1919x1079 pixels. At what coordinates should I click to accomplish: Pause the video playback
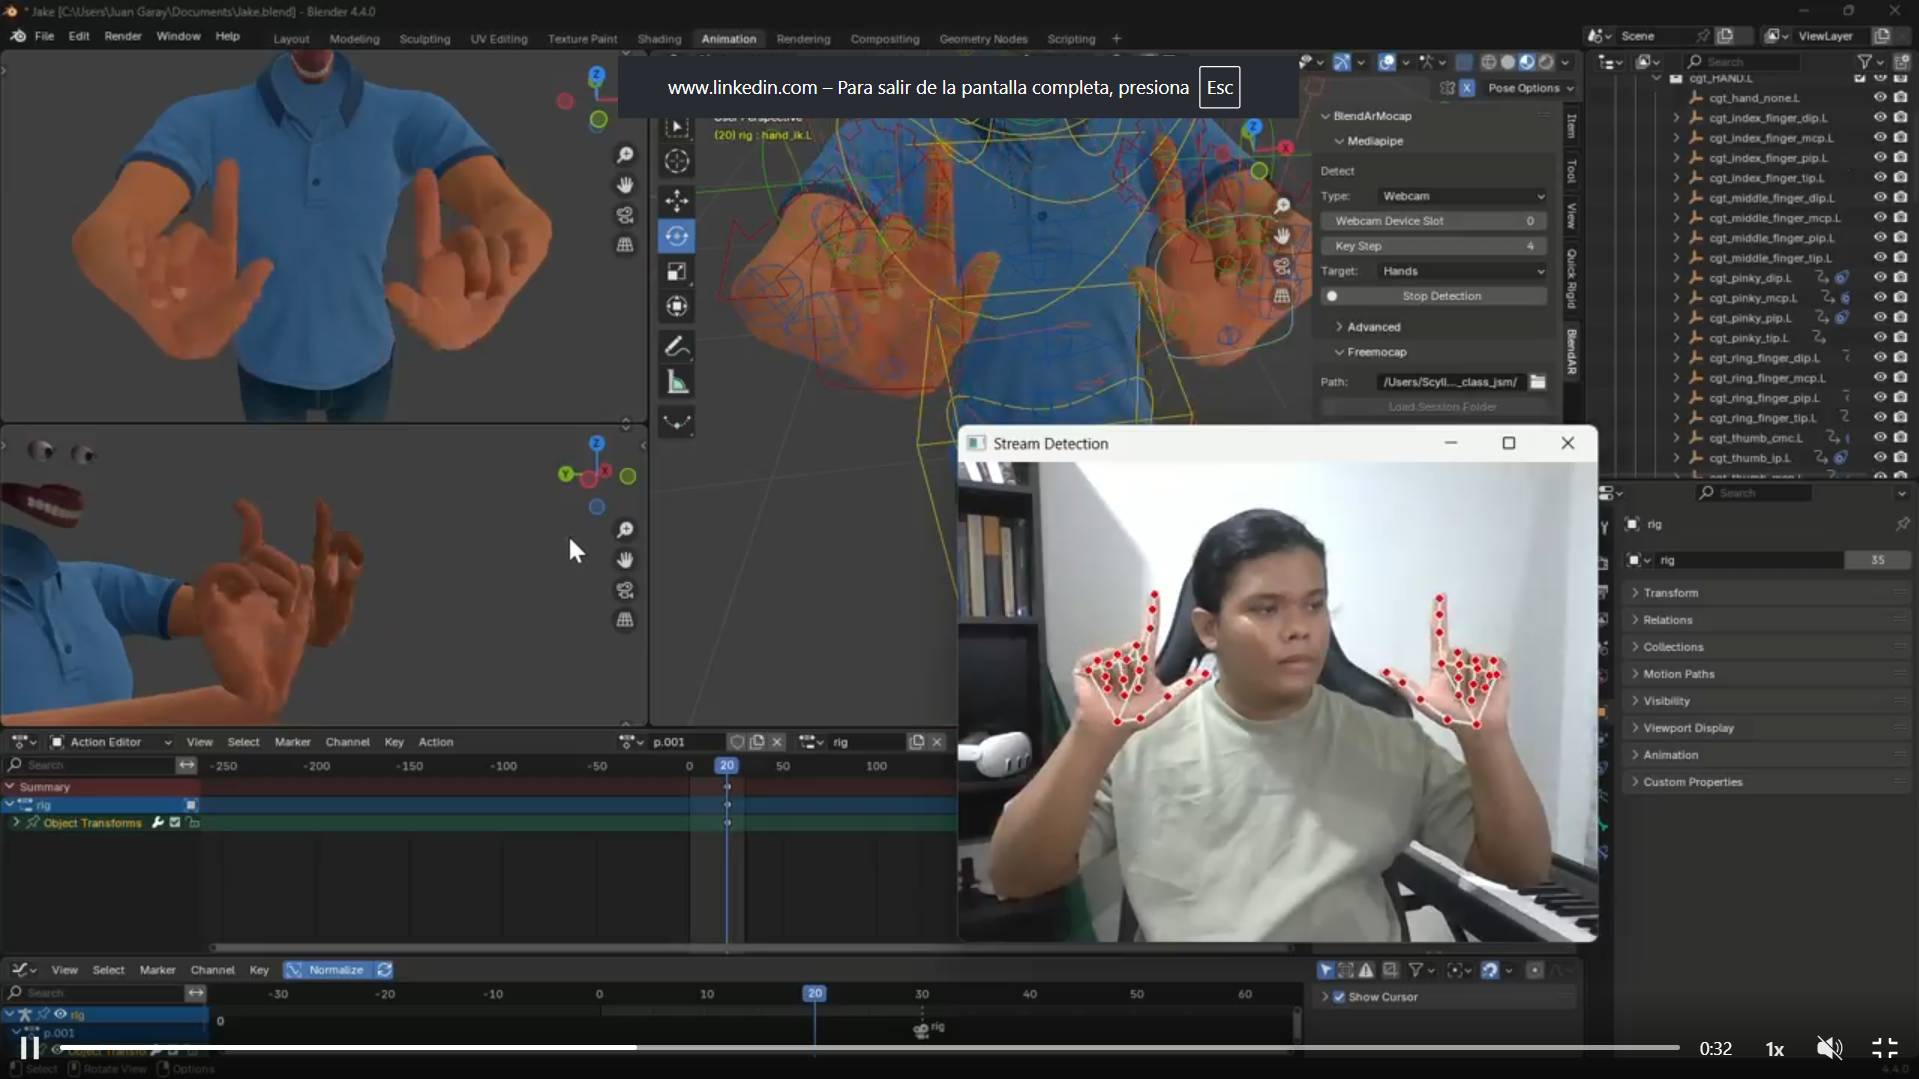[x=30, y=1047]
